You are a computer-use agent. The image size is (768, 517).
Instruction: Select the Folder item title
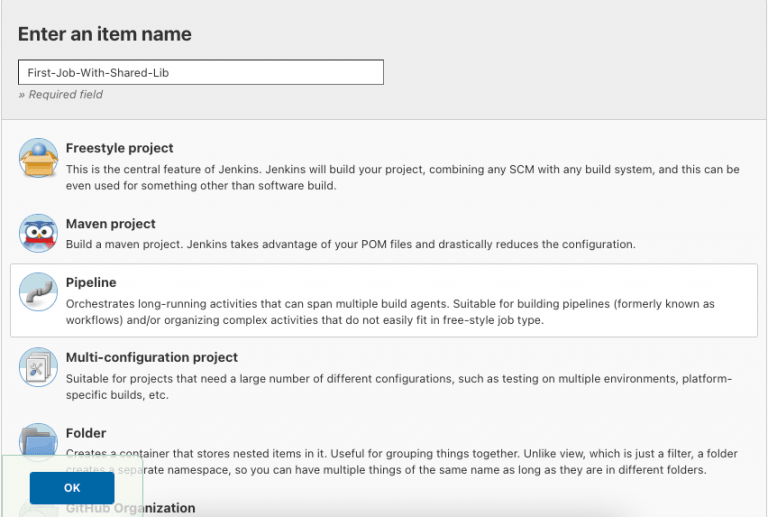click(86, 434)
